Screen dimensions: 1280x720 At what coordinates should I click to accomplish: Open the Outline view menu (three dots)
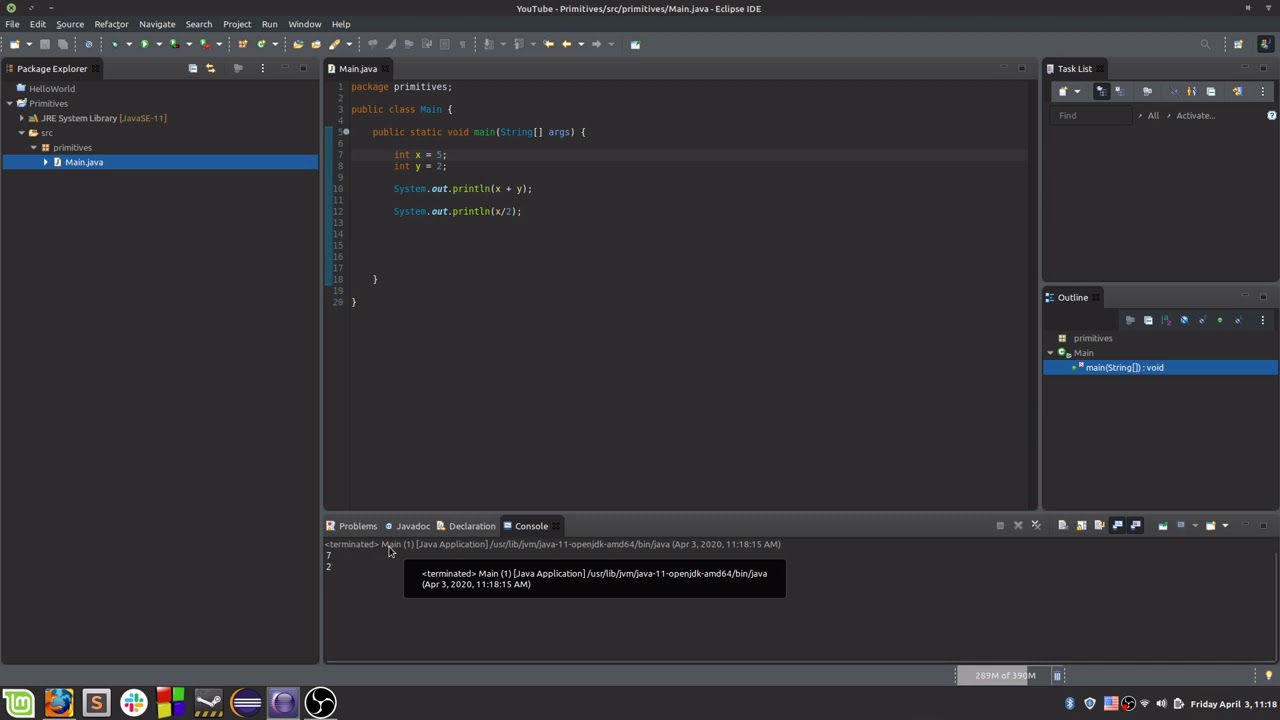click(1262, 320)
